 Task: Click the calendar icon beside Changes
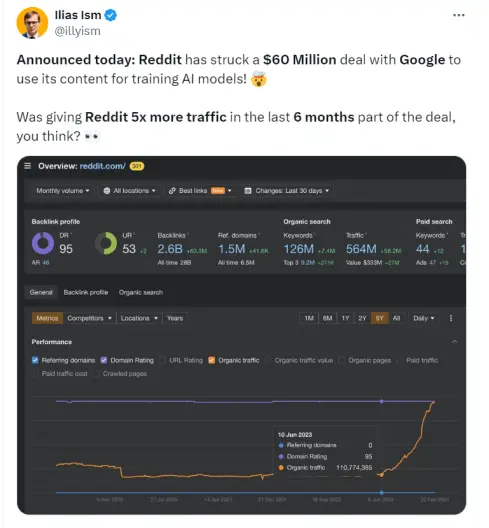click(248, 191)
